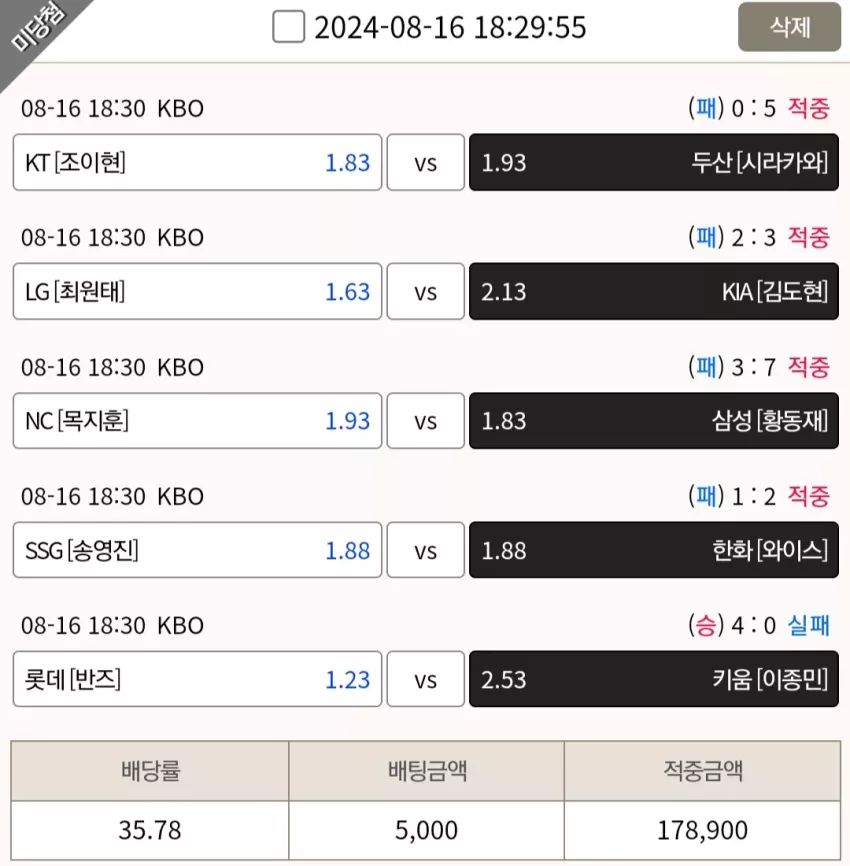
Task: Select the 롯데 [반즈] 1.23 odds box
Action: point(197,679)
